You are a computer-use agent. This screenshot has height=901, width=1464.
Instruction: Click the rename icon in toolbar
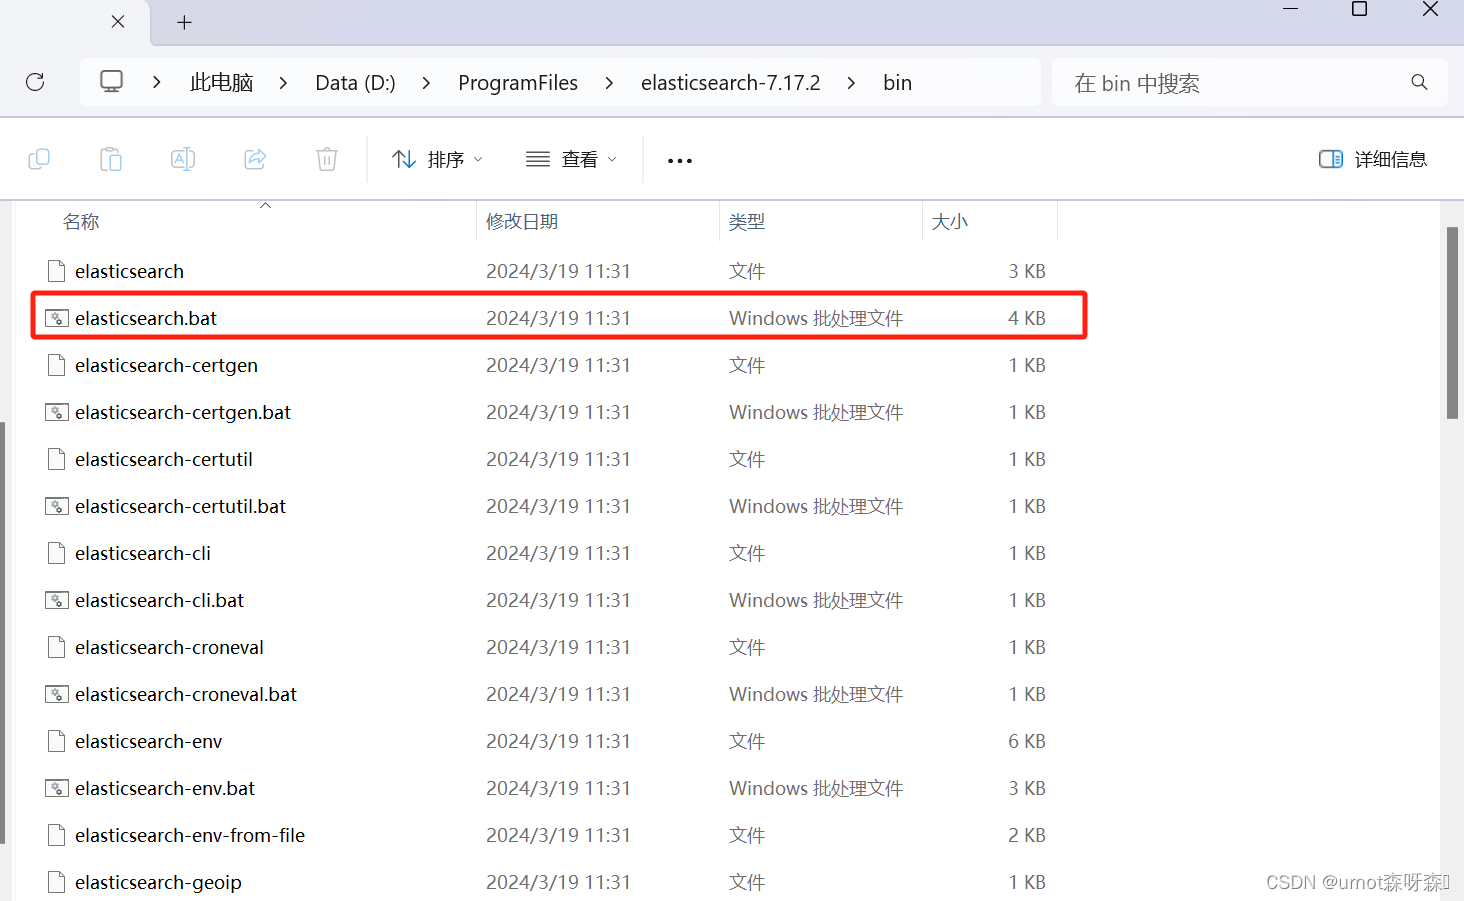click(183, 159)
